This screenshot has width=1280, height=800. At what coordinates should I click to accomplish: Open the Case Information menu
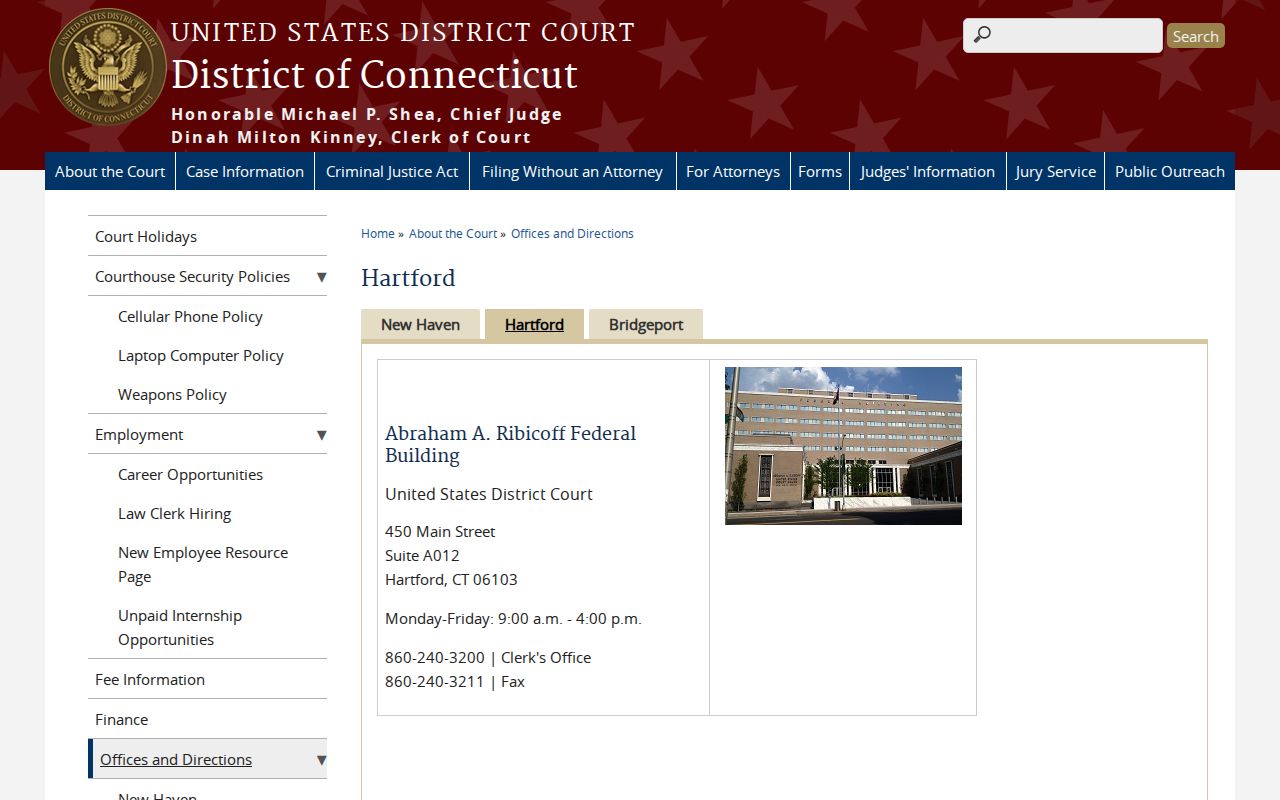pyautogui.click(x=245, y=171)
